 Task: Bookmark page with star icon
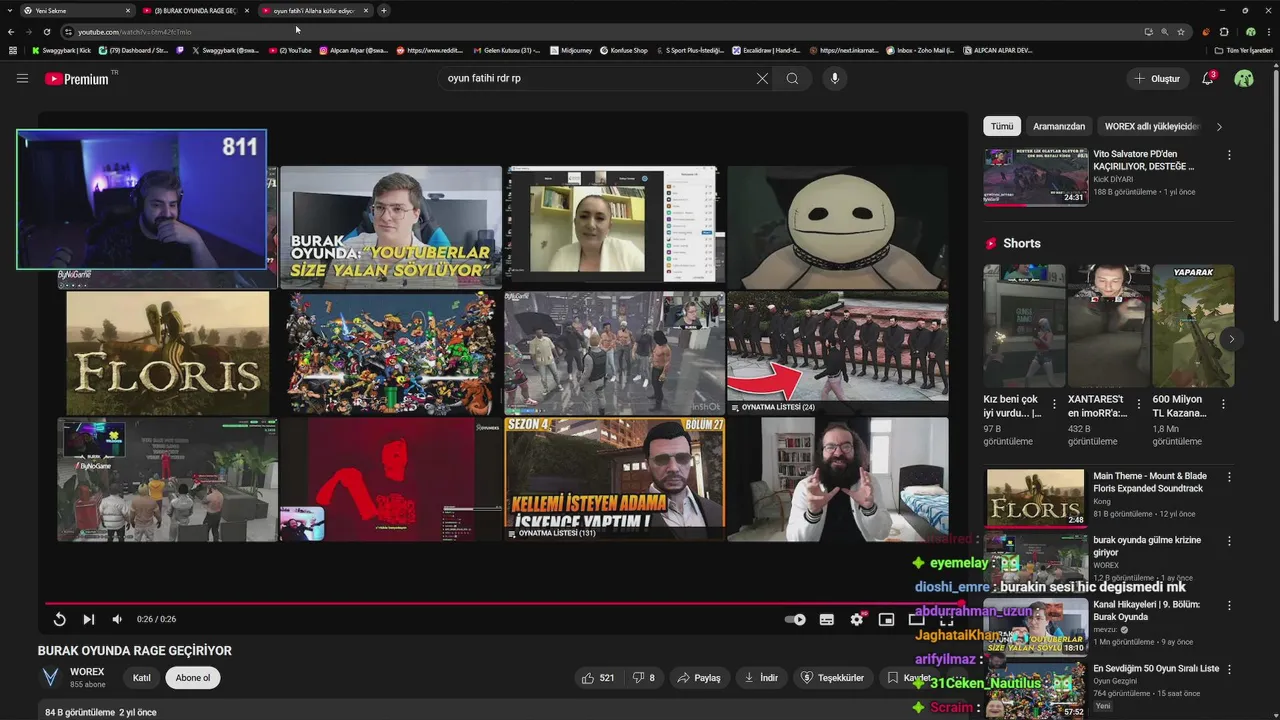click(x=1181, y=32)
